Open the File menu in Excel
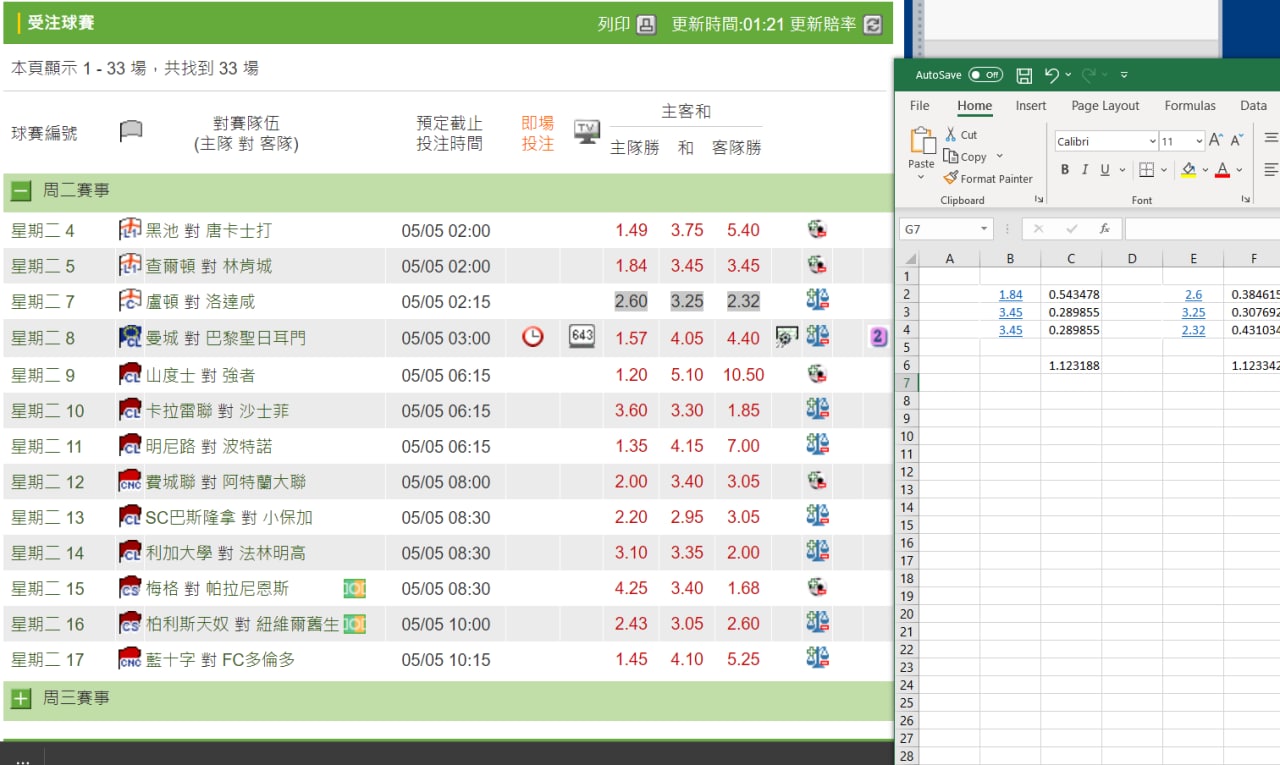 pos(919,106)
